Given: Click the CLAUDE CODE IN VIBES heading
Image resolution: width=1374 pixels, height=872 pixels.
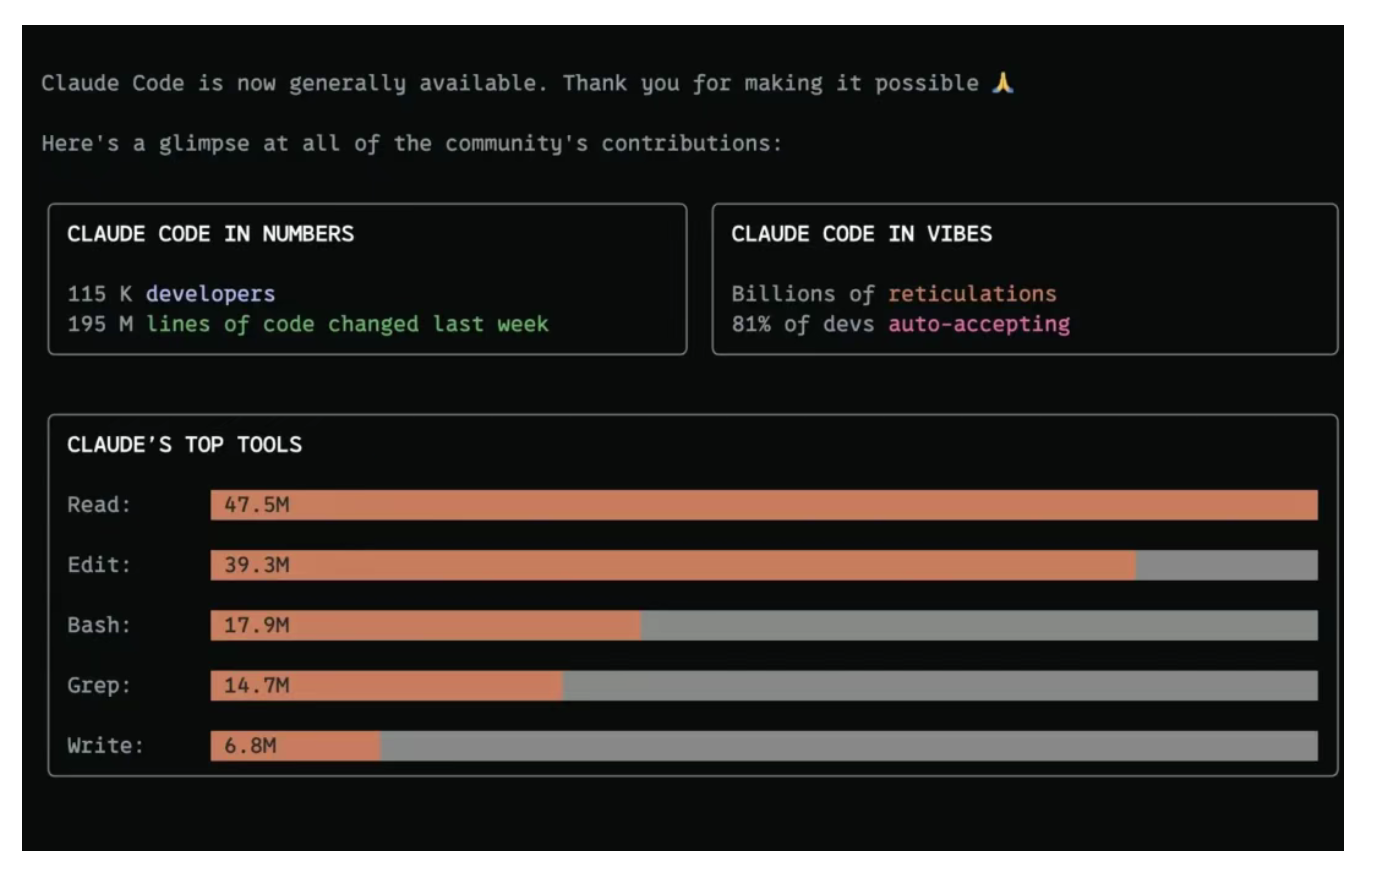Looking at the screenshot, I should [x=861, y=234].
